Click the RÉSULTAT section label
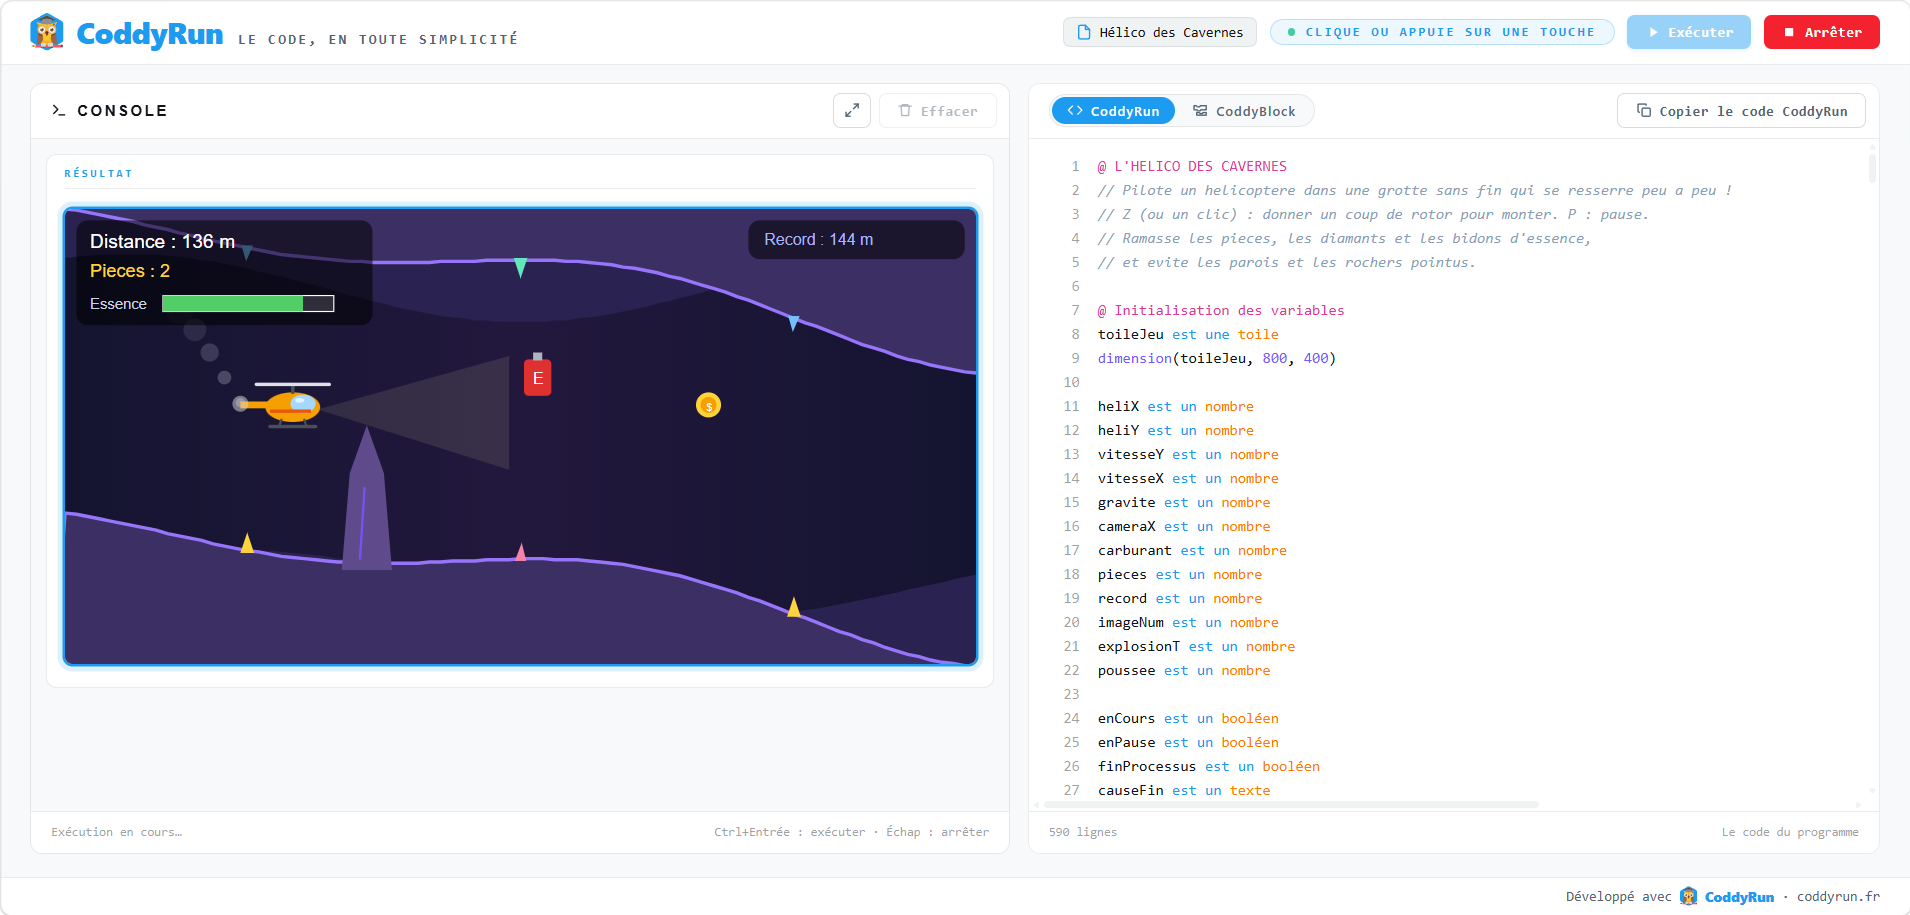Screen dimensions: 1910x915 click(98, 173)
